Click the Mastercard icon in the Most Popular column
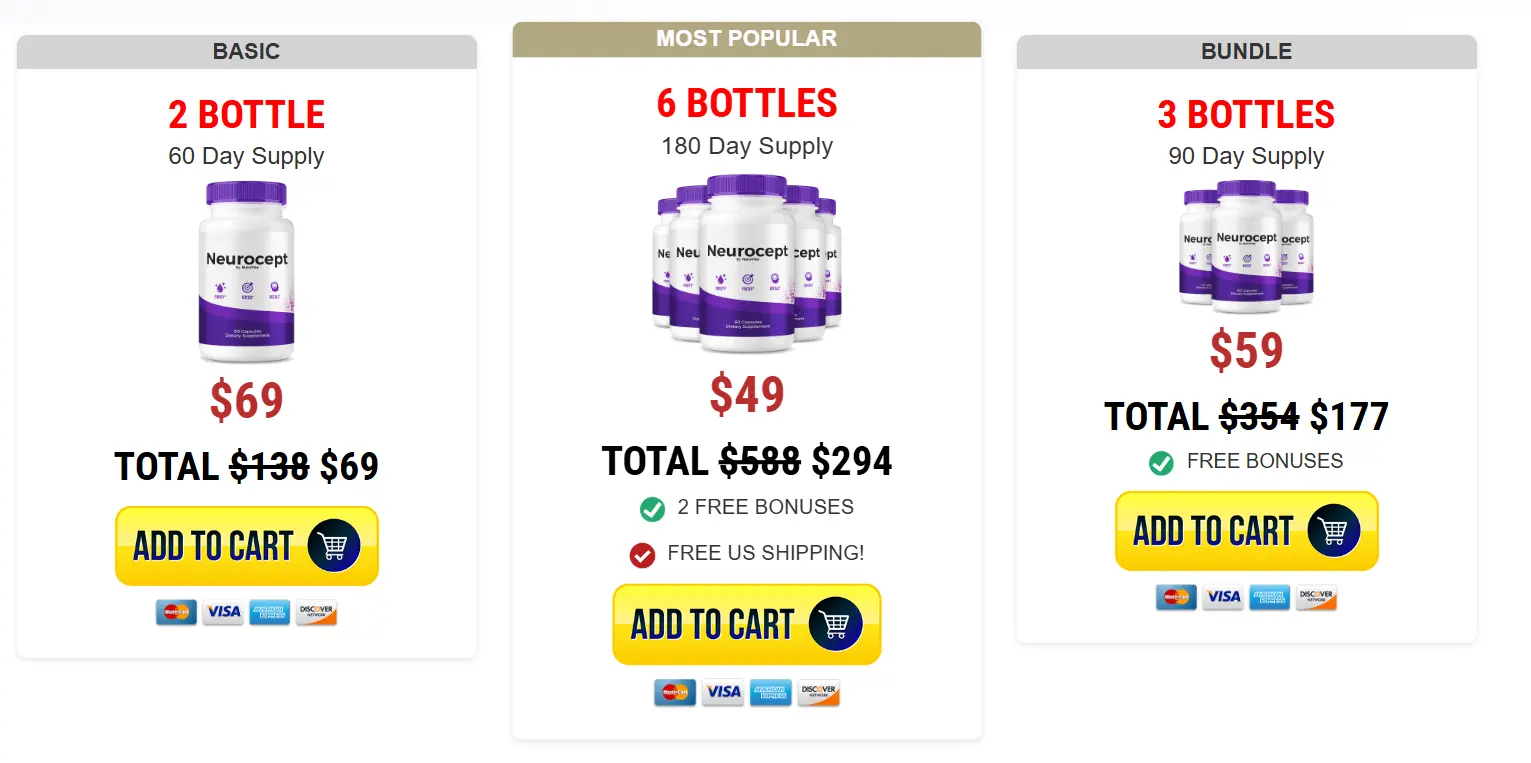This screenshot has width=1531, height=763. pos(676,693)
